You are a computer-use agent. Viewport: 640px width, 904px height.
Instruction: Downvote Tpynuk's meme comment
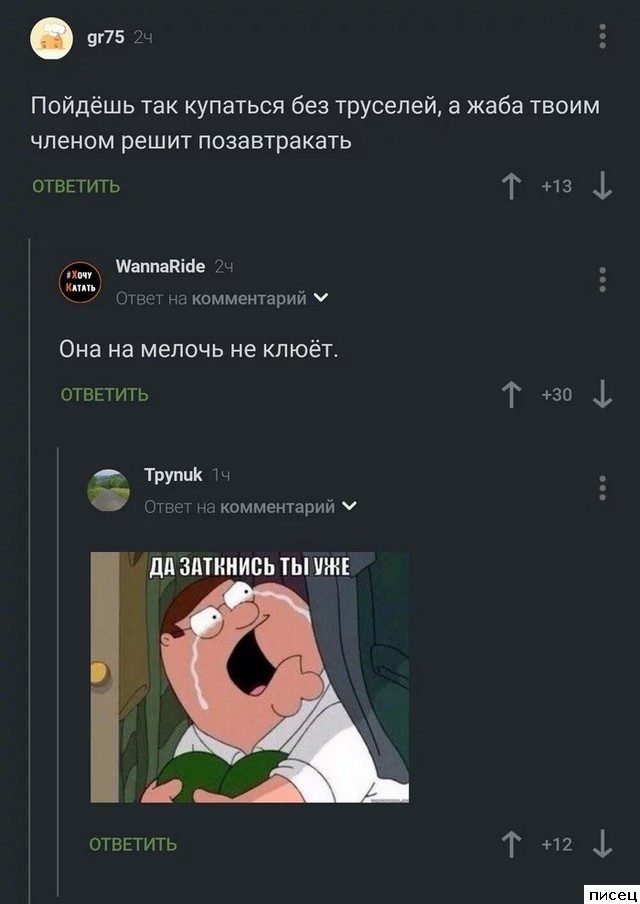[603, 845]
